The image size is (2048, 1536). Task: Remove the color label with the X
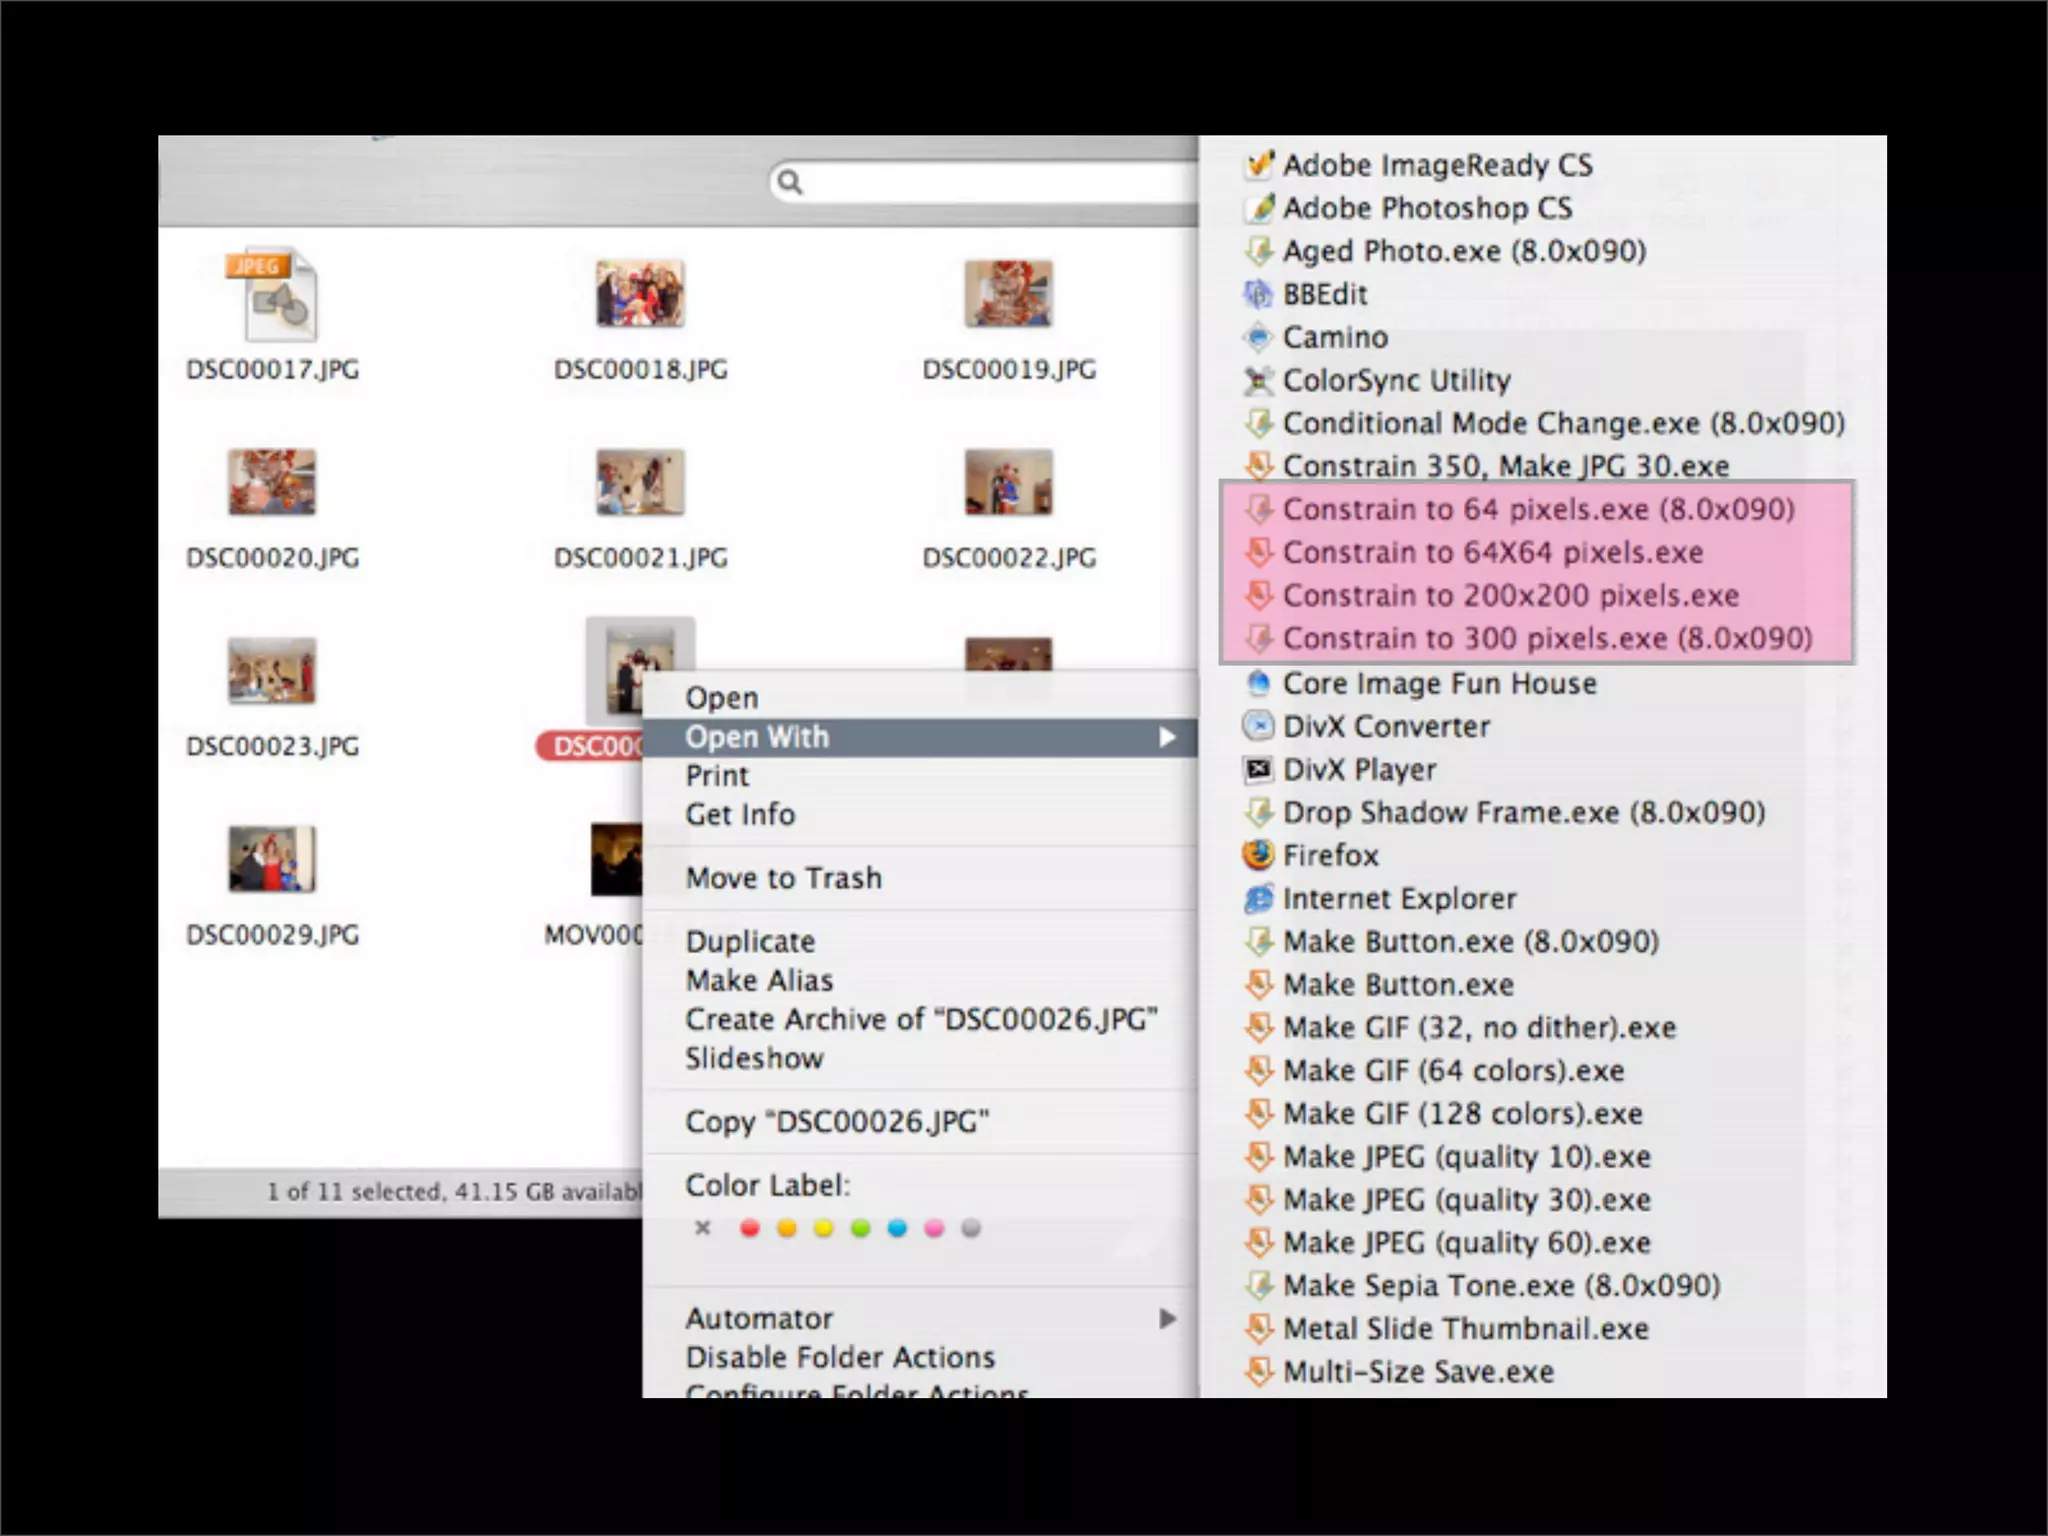[x=702, y=1228]
